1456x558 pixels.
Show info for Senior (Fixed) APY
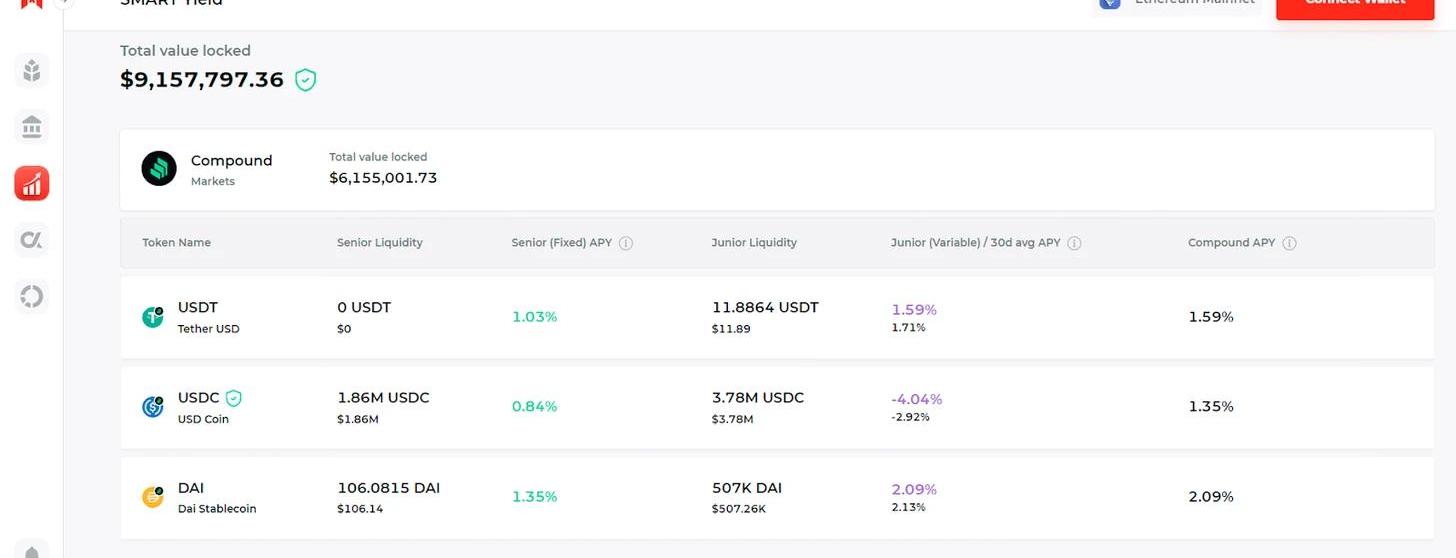pos(626,243)
